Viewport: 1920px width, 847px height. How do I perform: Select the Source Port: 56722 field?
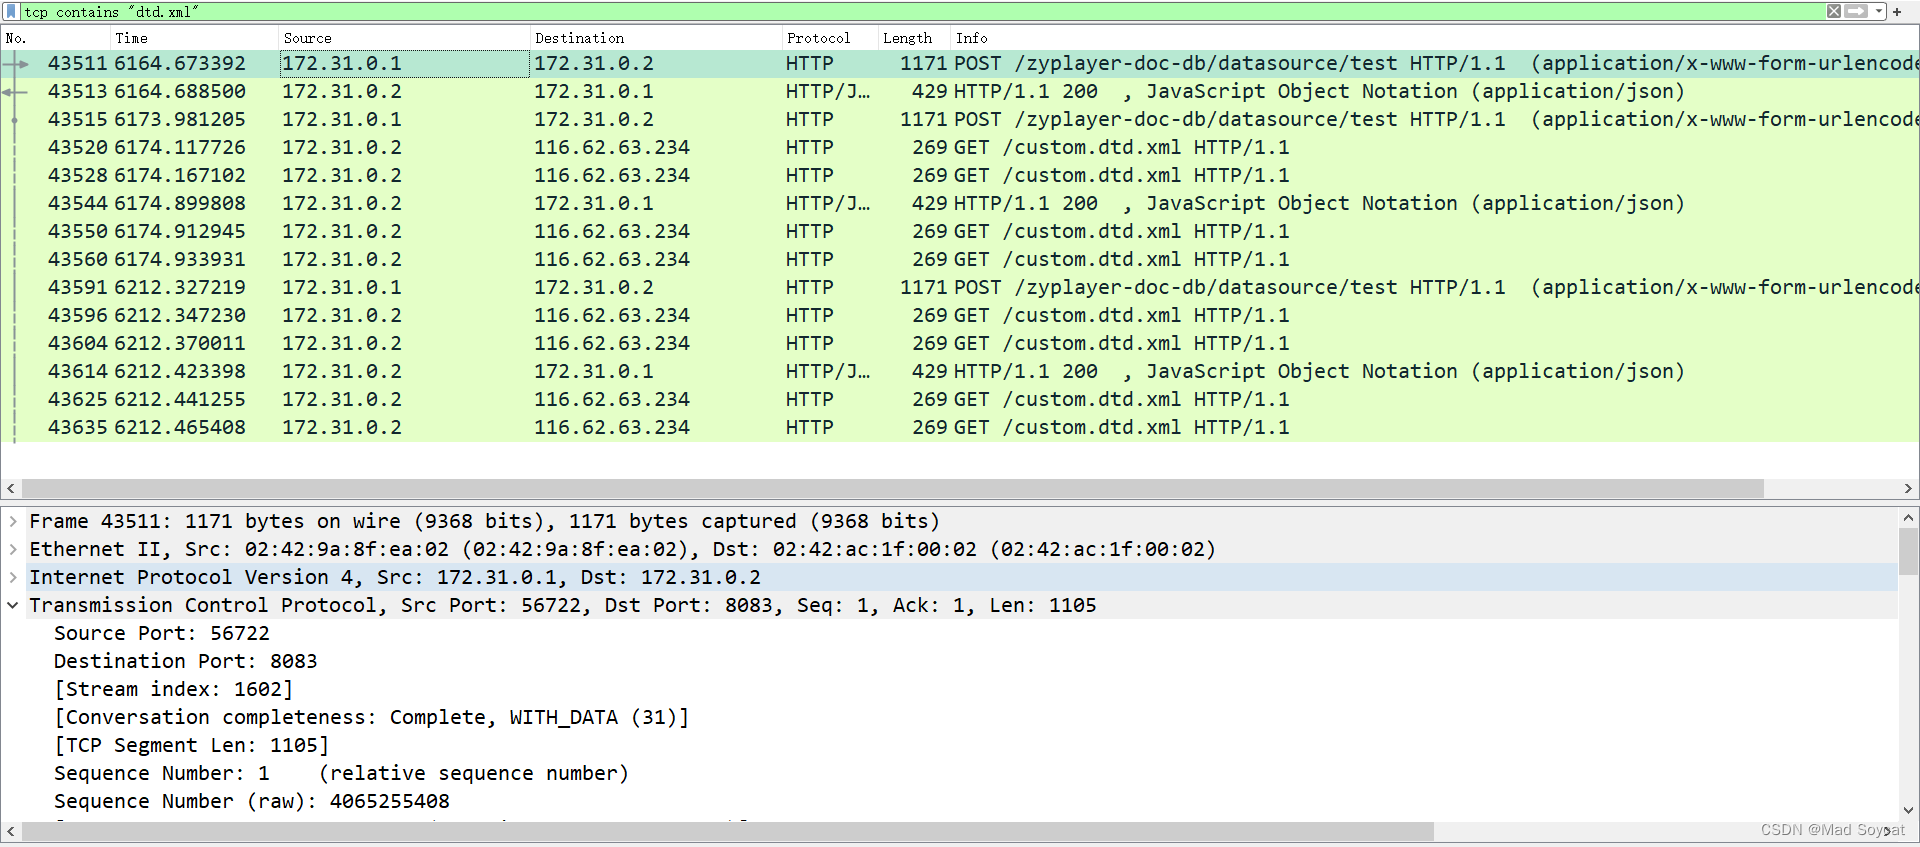coord(162,633)
